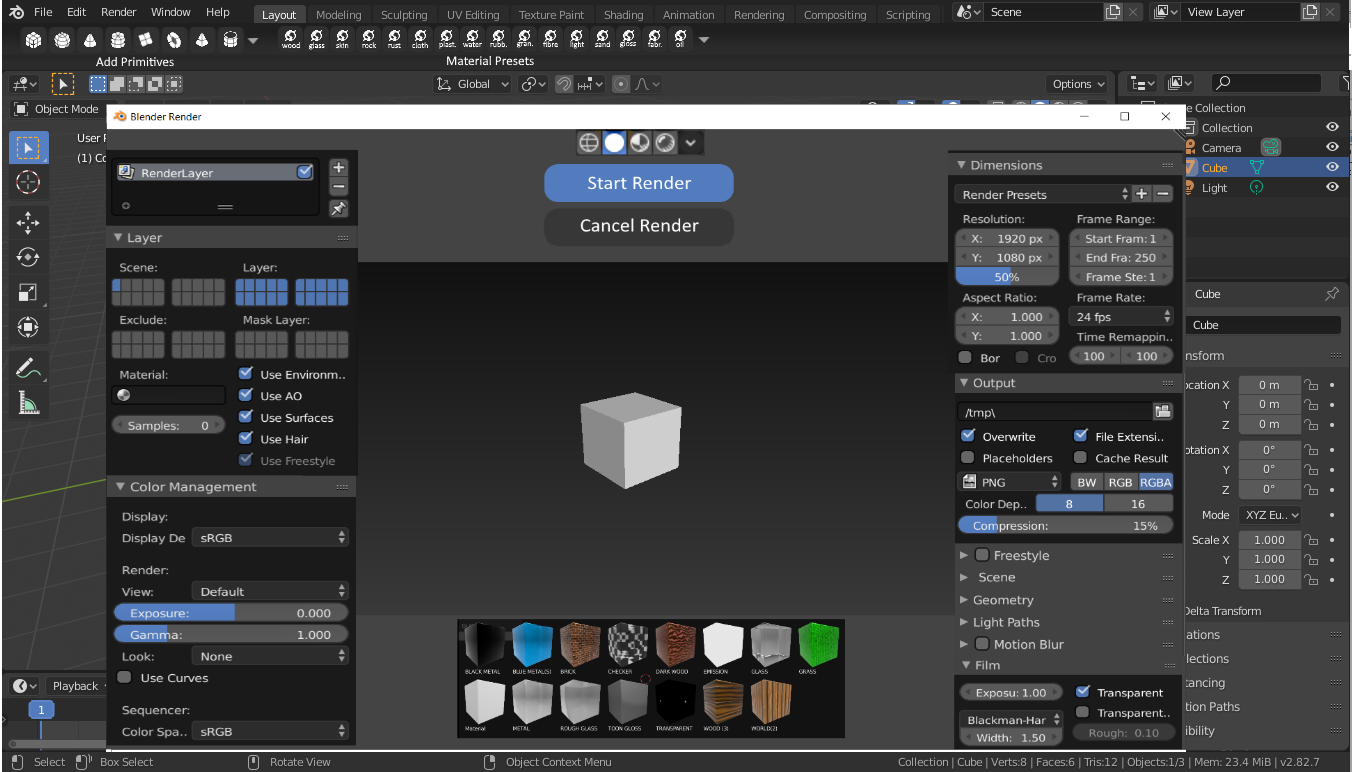Open output folder browser icon next to /tmp\
The height and width of the screenshot is (772, 1352).
click(1162, 411)
